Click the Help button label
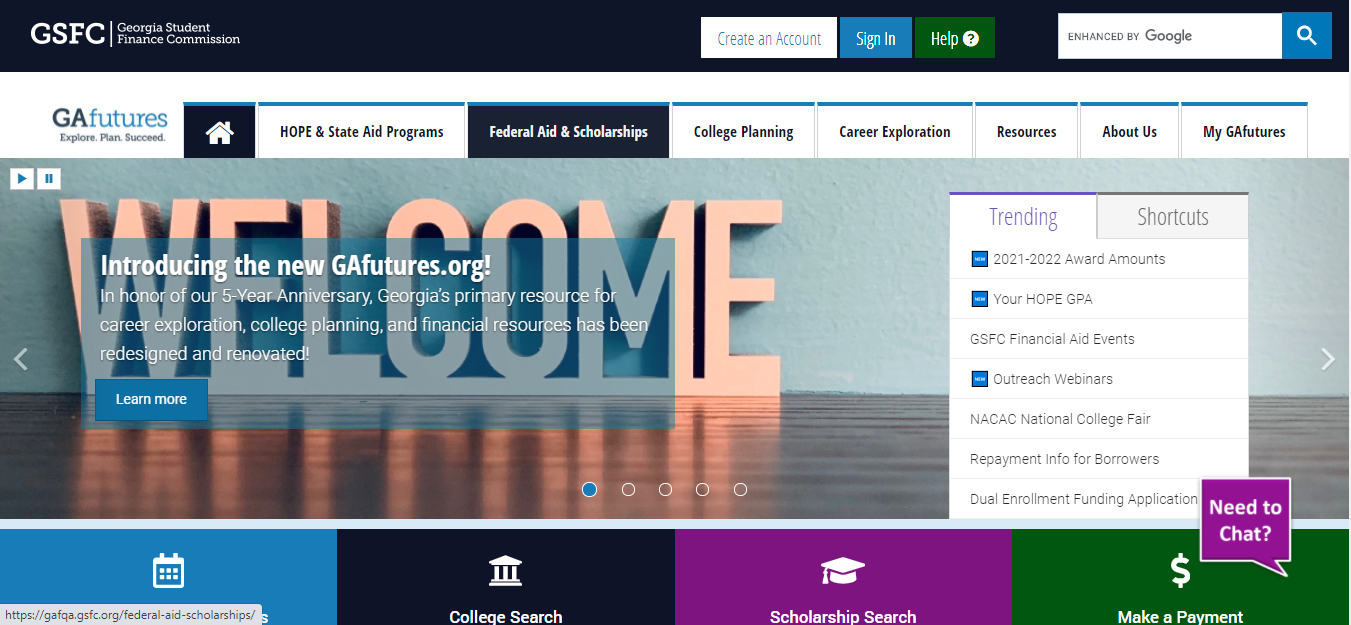The image size is (1351, 625). (944, 39)
